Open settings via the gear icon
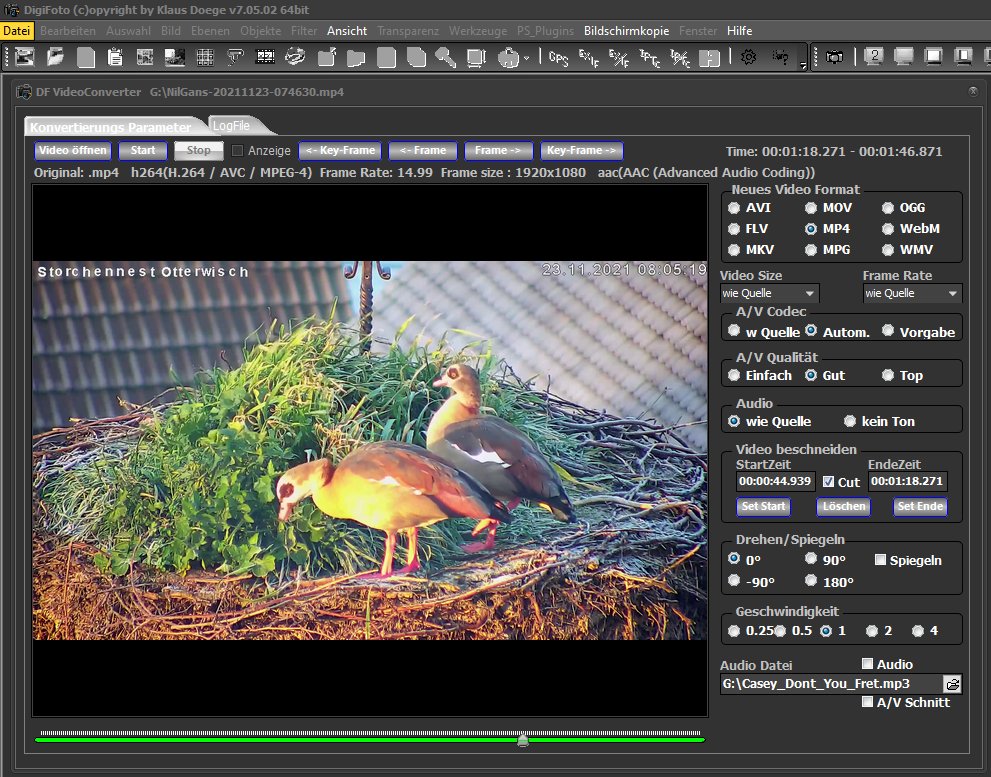 click(x=748, y=57)
